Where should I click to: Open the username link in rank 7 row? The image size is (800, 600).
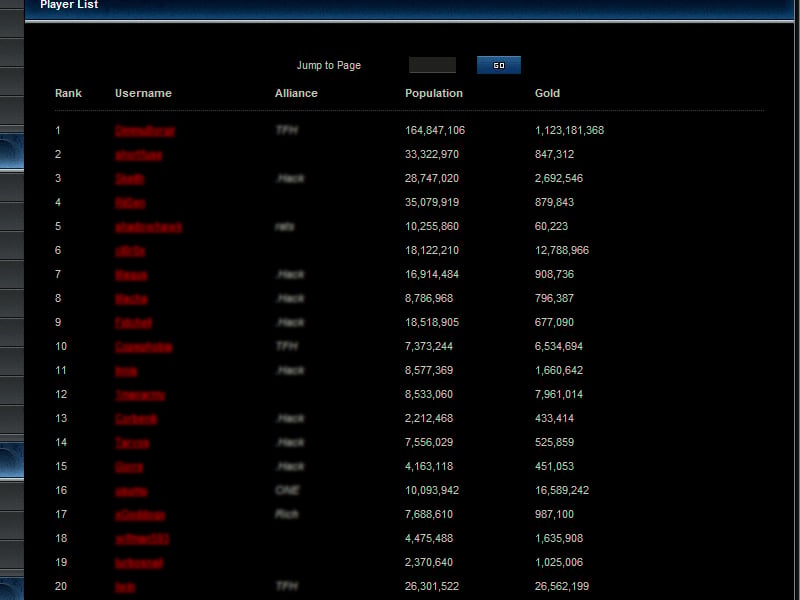pyautogui.click(x=131, y=274)
